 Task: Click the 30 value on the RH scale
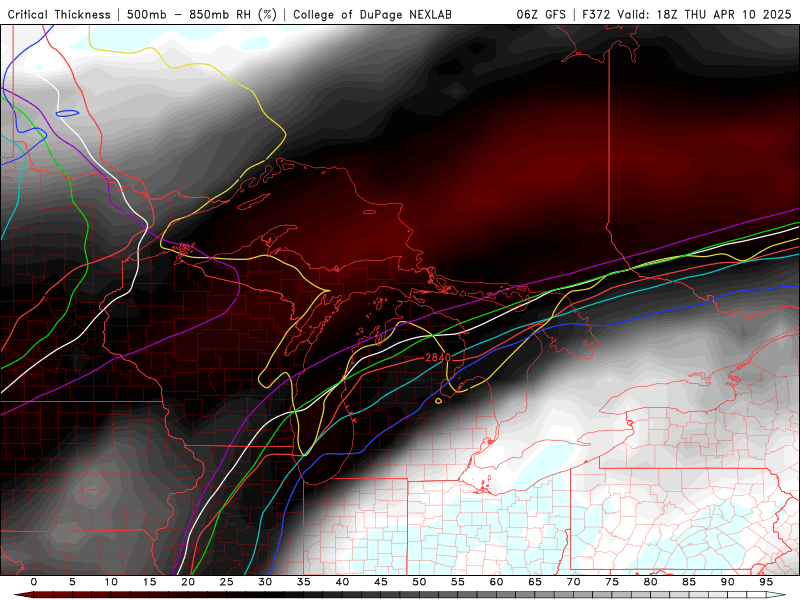(x=265, y=582)
